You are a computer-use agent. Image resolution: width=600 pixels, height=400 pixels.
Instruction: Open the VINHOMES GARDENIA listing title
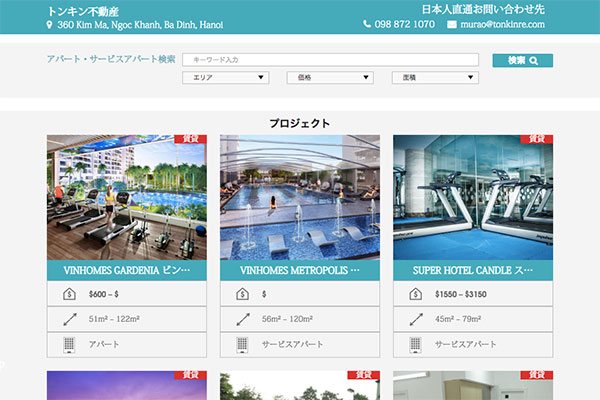click(127, 270)
